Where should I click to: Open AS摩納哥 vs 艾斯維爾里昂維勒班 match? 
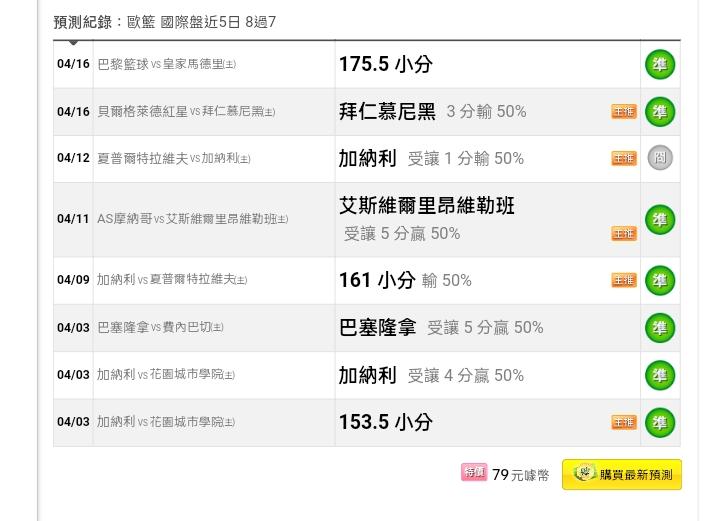pyautogui.click(x=192, y=219)
